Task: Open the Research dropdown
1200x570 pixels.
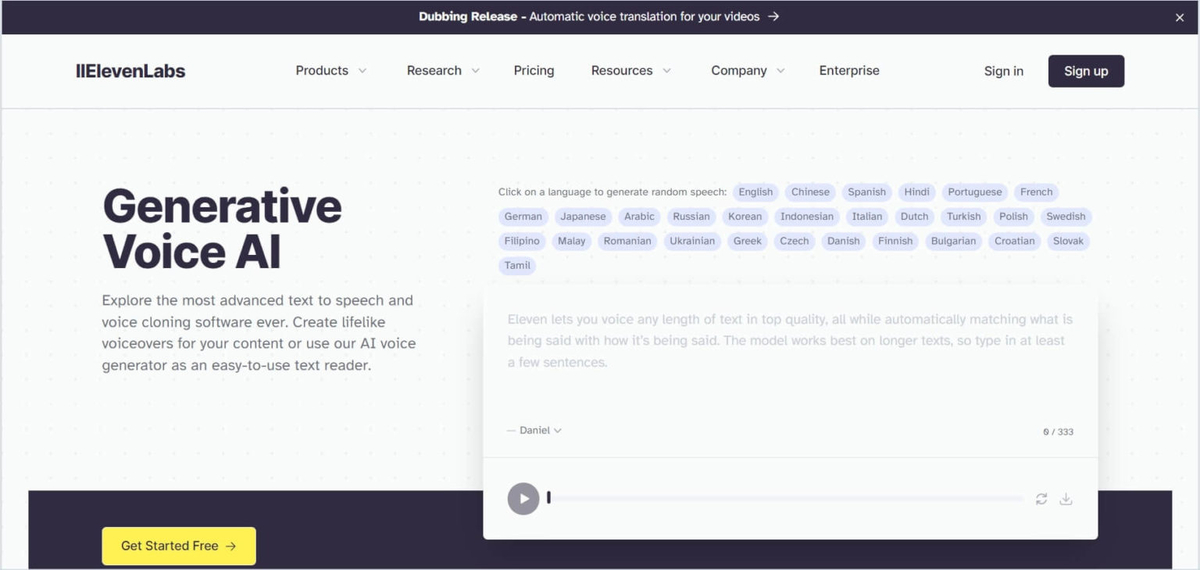Action: coord(443,71)
